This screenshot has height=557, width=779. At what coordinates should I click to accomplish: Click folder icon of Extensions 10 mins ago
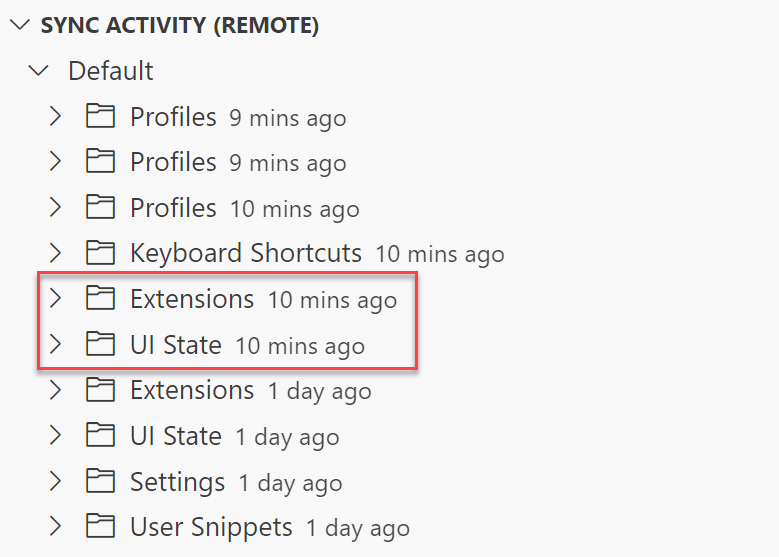point(100,298)
